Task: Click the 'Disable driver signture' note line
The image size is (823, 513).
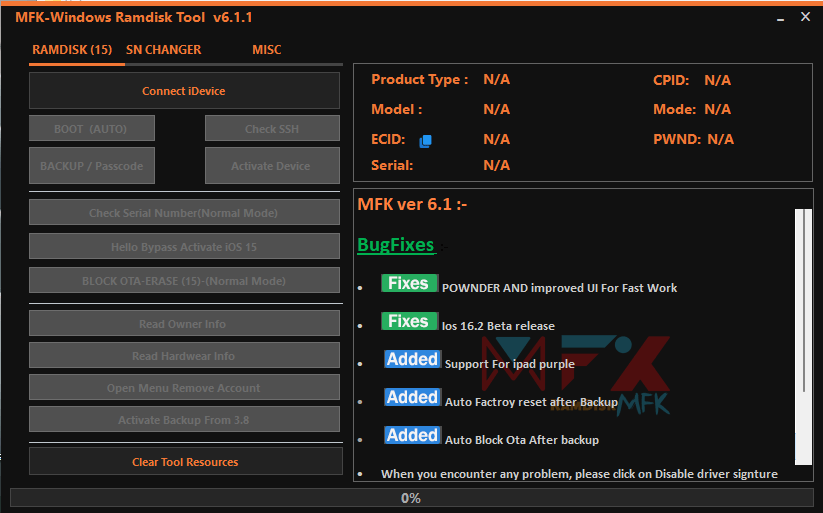Action: click(579, 474)
